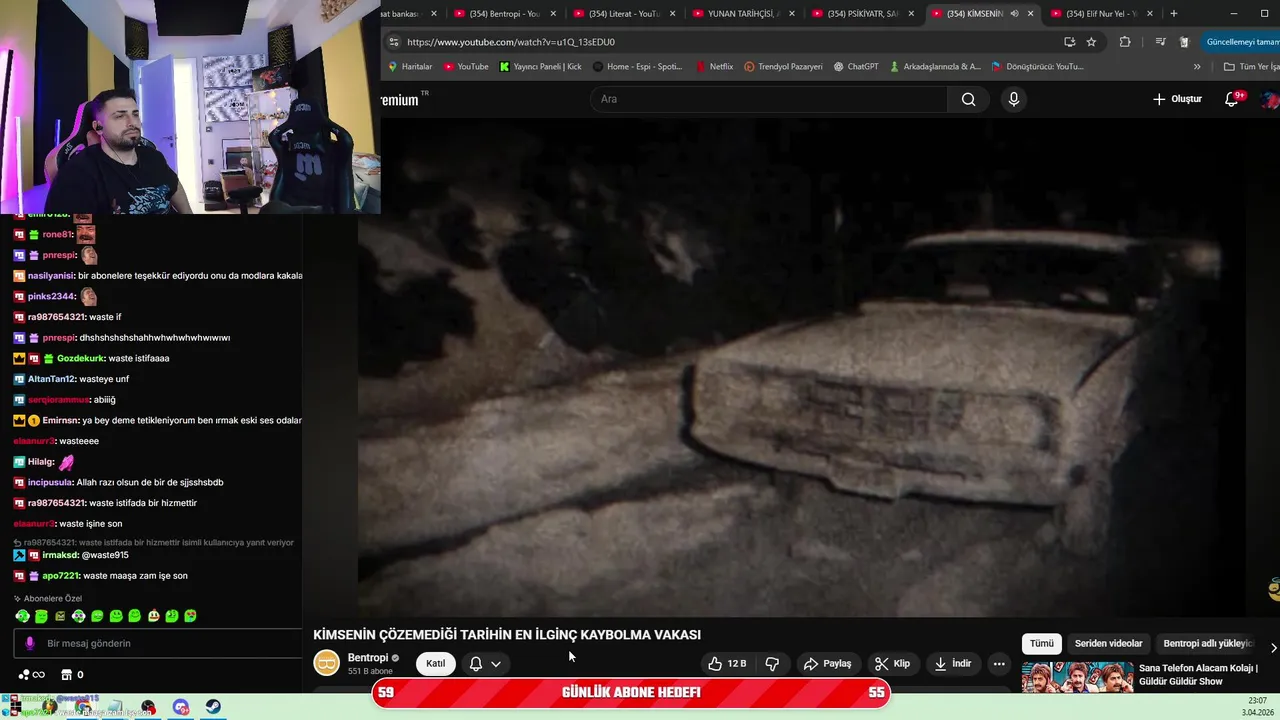Like the video with thumbs-up button
Screen dimensions: 1280x720
pyautogui.click(x=727, y=663)
